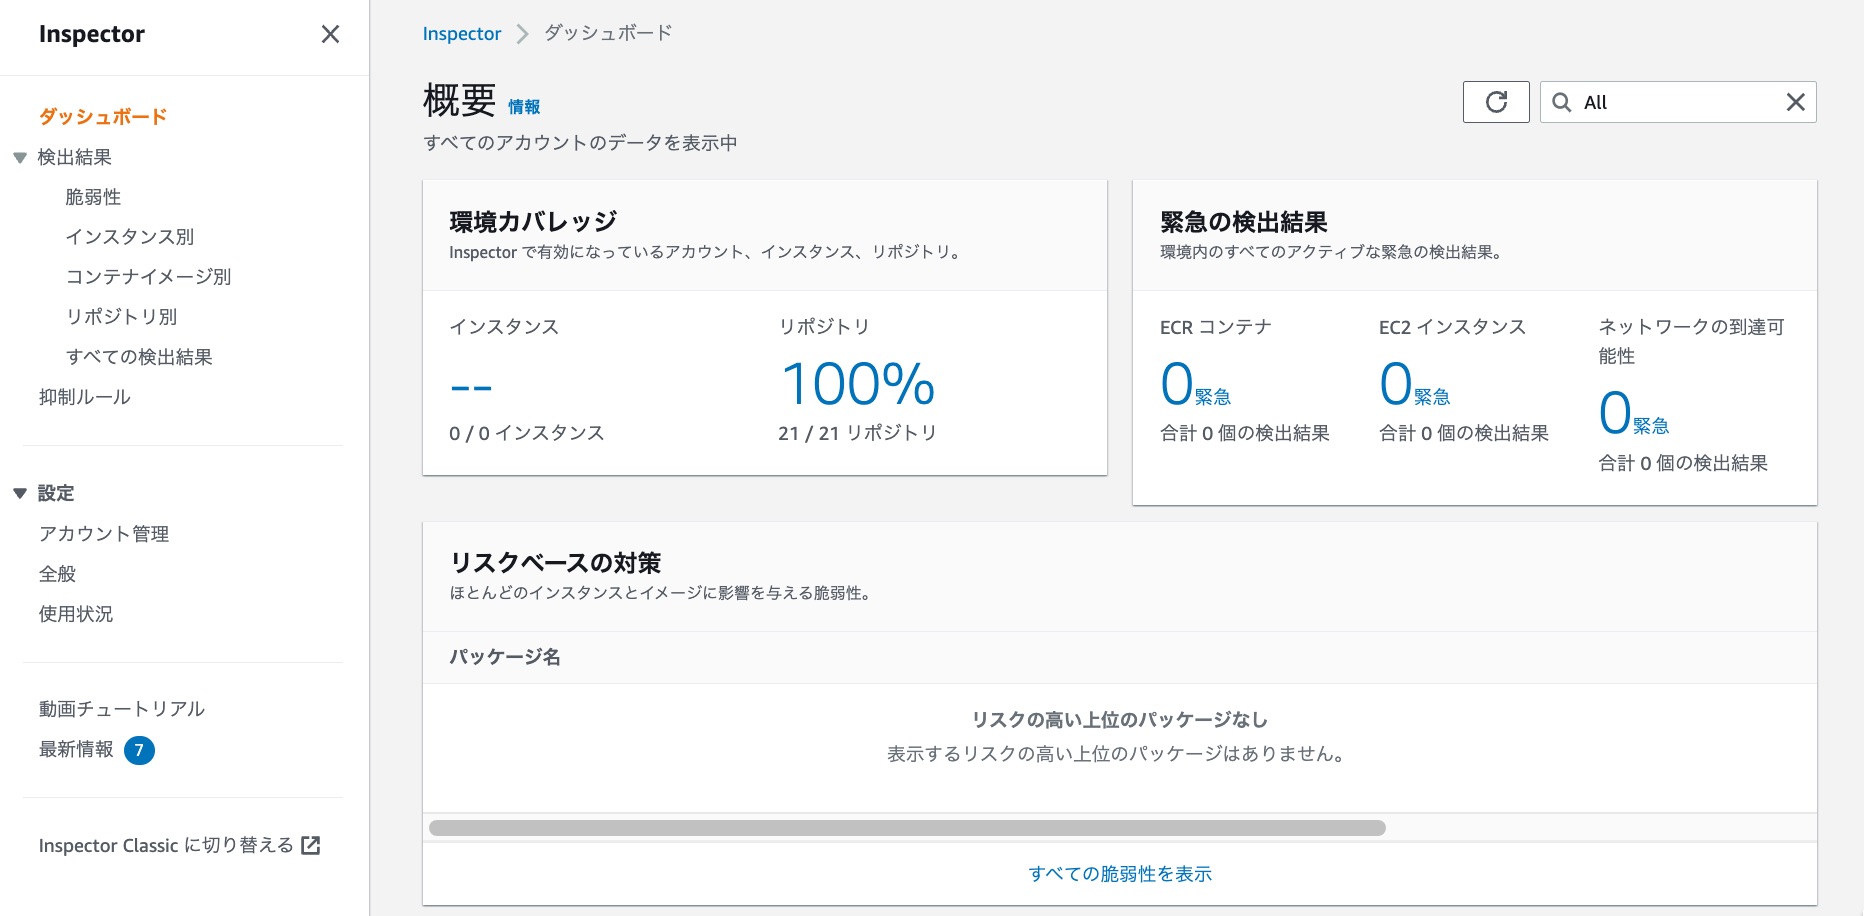Open 脆弱性 under 検出結果
The height and width of the screenshot is (916, 1864).
pyautogui.click(x=94, y=196)
